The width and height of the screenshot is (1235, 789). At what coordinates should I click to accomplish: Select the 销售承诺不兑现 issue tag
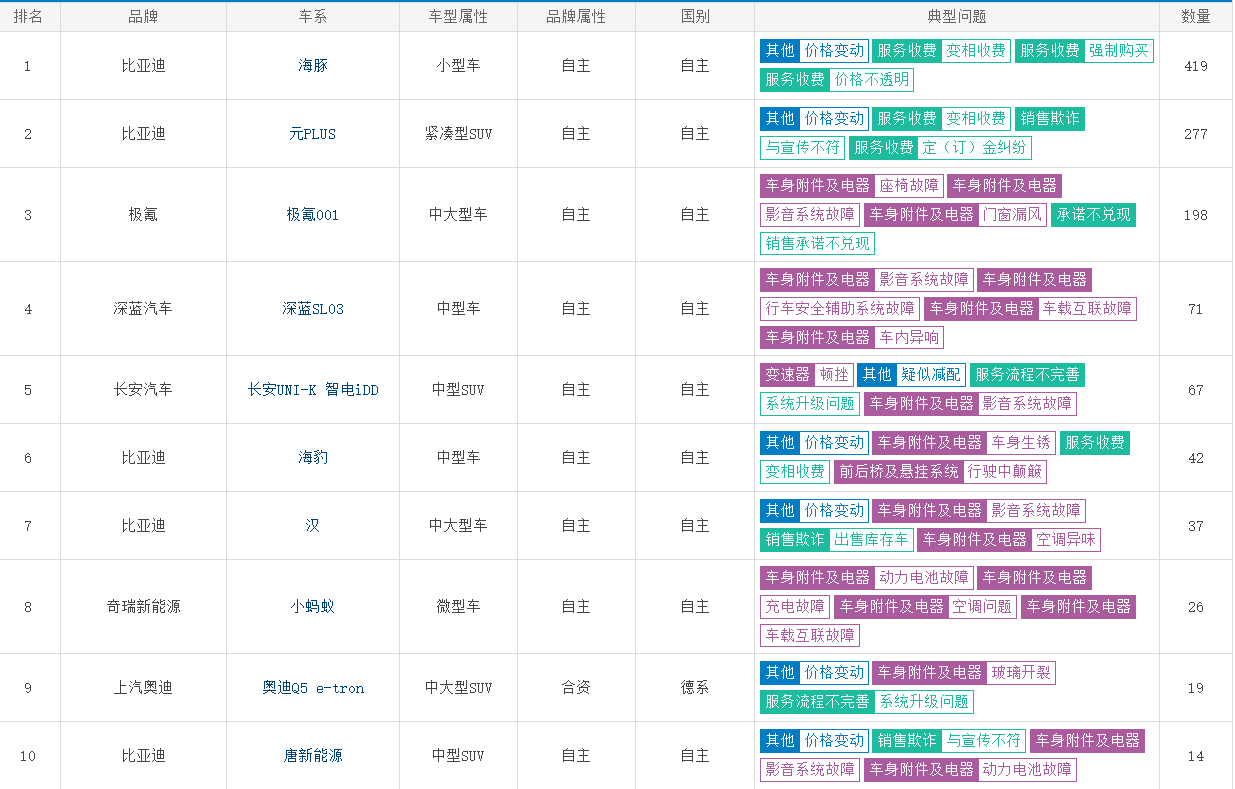(818, 244)
